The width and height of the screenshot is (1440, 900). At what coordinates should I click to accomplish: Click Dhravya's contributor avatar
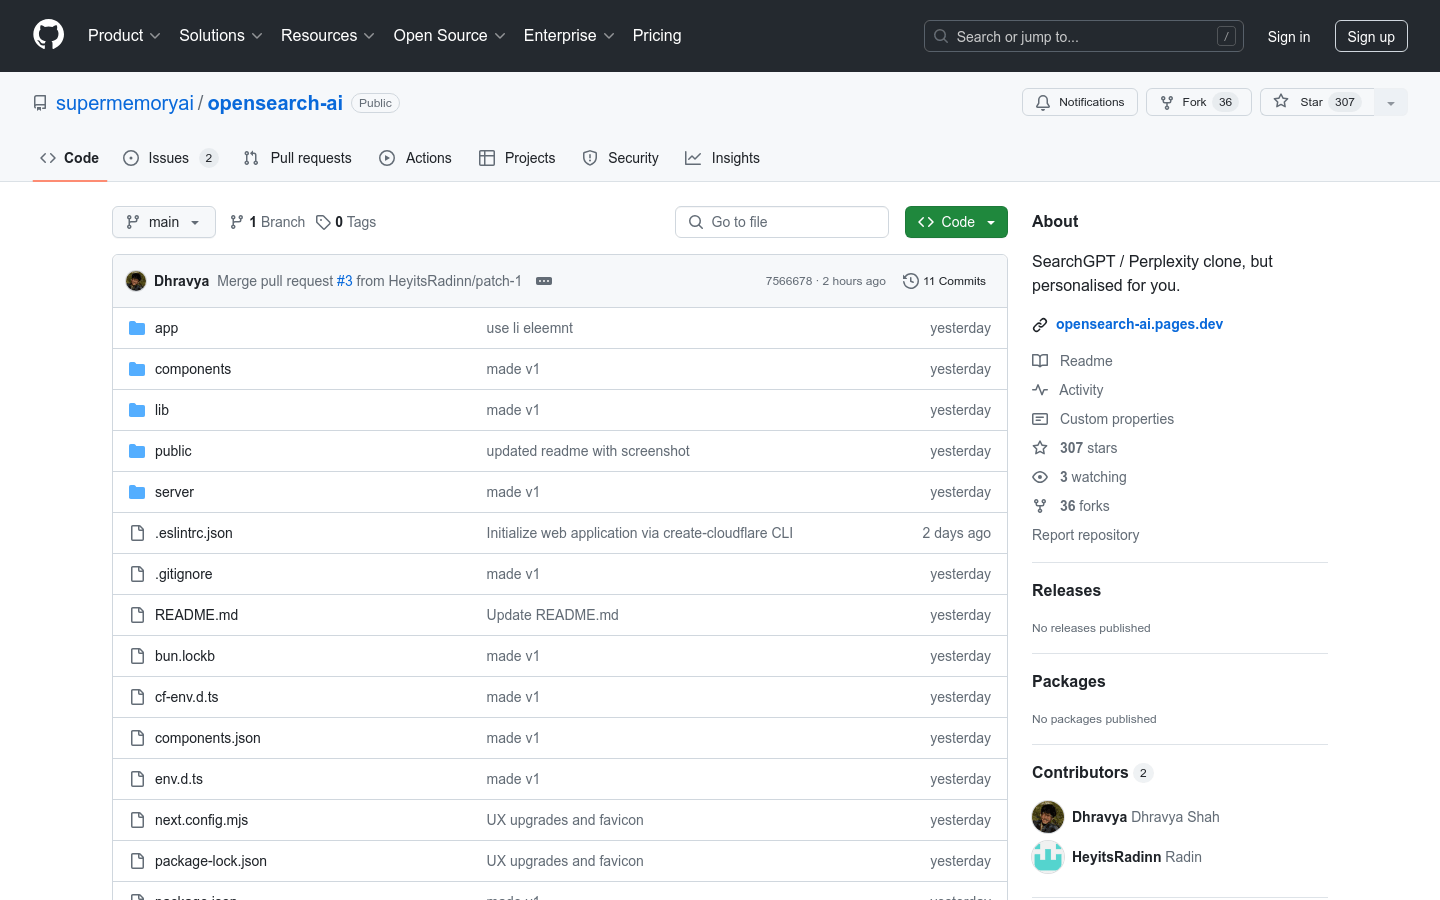click(x=1047, y=817)
